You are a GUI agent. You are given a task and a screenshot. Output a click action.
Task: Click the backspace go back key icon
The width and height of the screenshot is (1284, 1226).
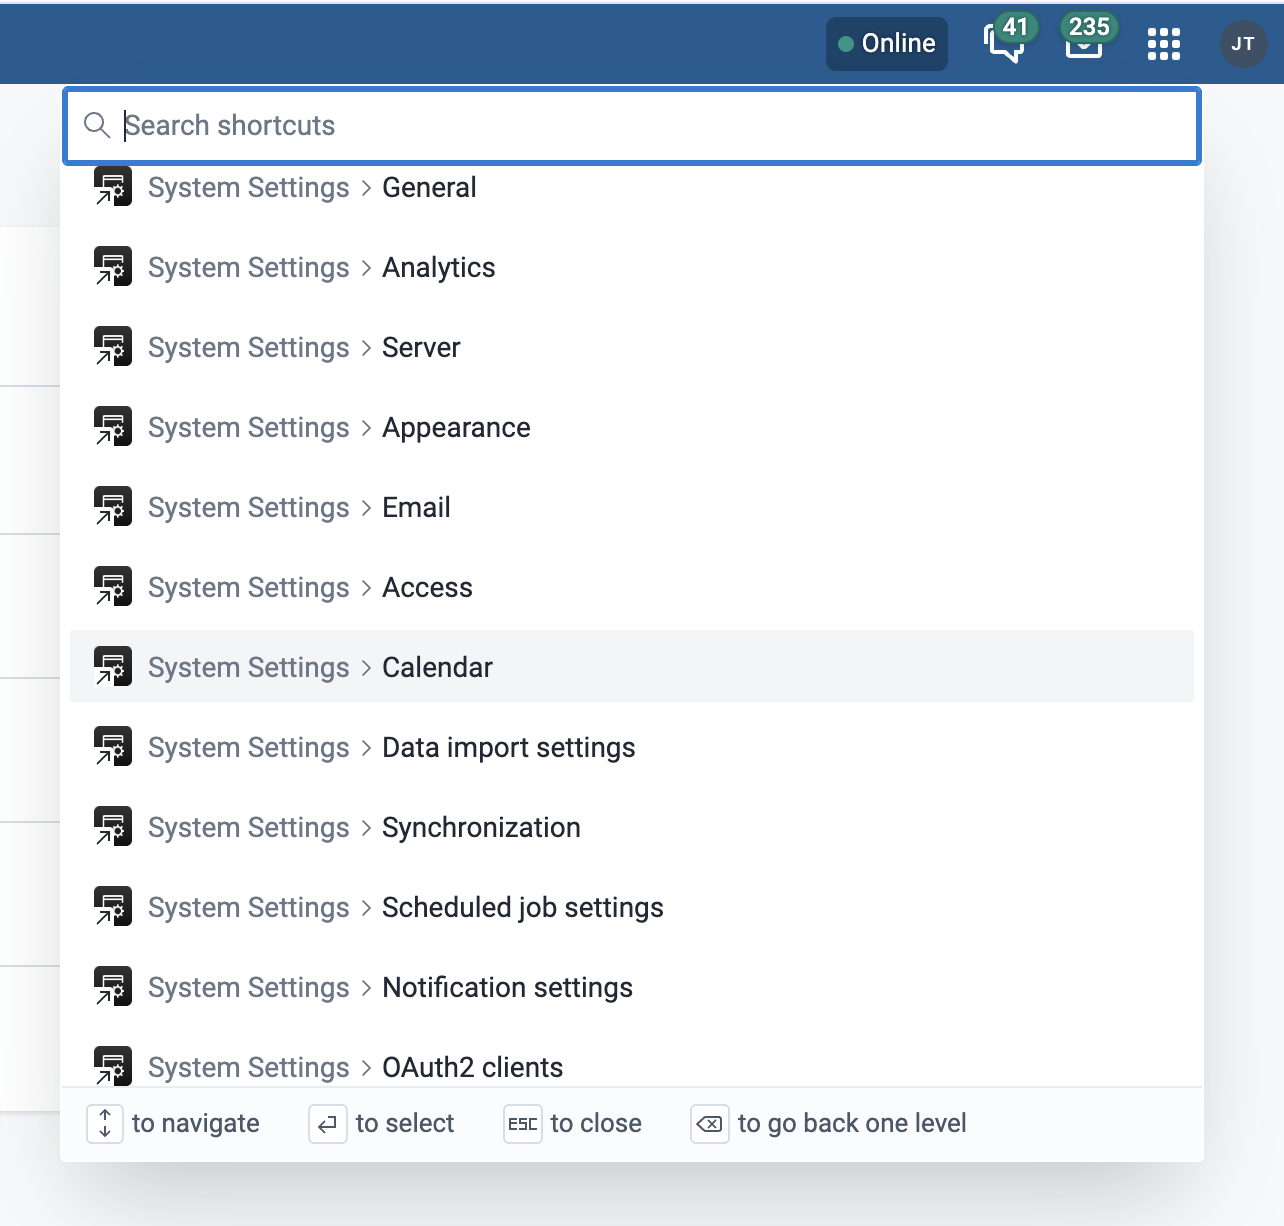pos(709,1124)
